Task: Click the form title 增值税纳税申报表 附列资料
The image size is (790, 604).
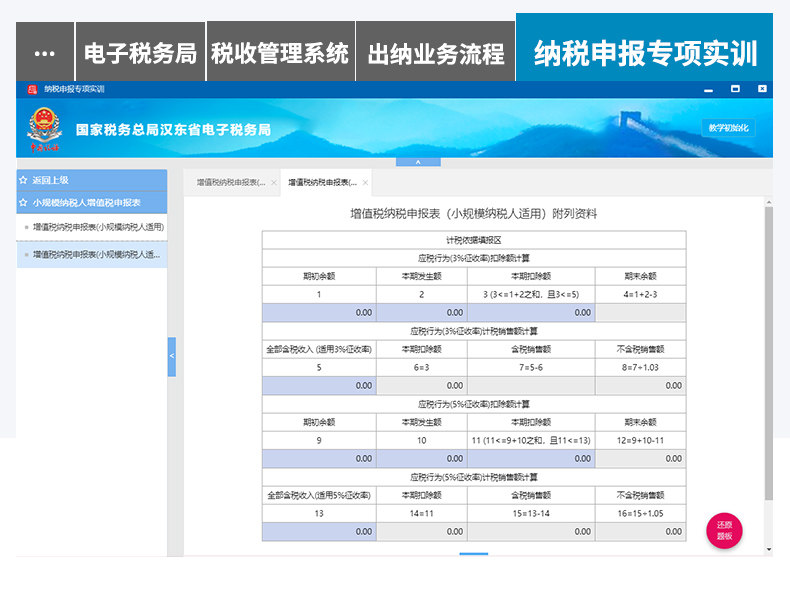Action: [x=474, y=214]
